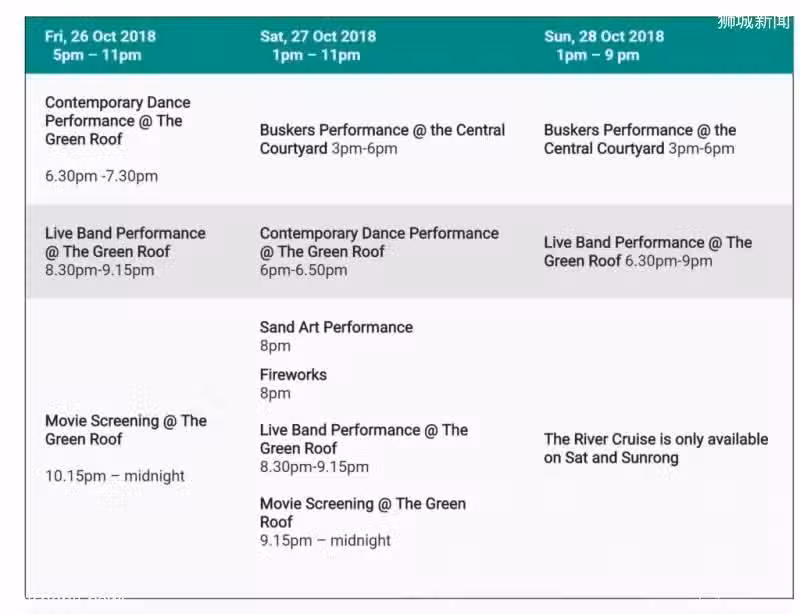Click the 5pm – 11pm Friday hours text

pyautogui.click(x=97, y=55)
